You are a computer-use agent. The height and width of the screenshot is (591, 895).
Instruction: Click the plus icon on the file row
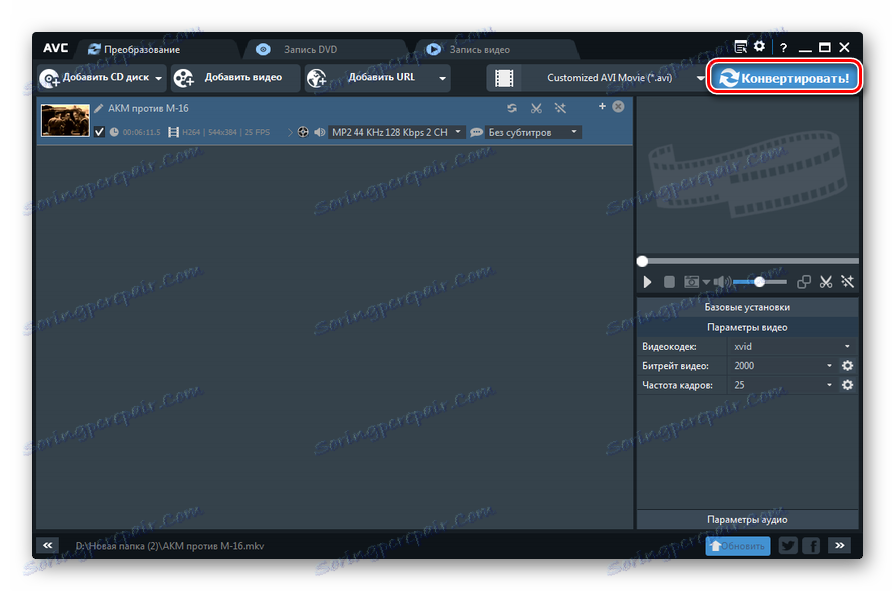[x=602, y=106]
